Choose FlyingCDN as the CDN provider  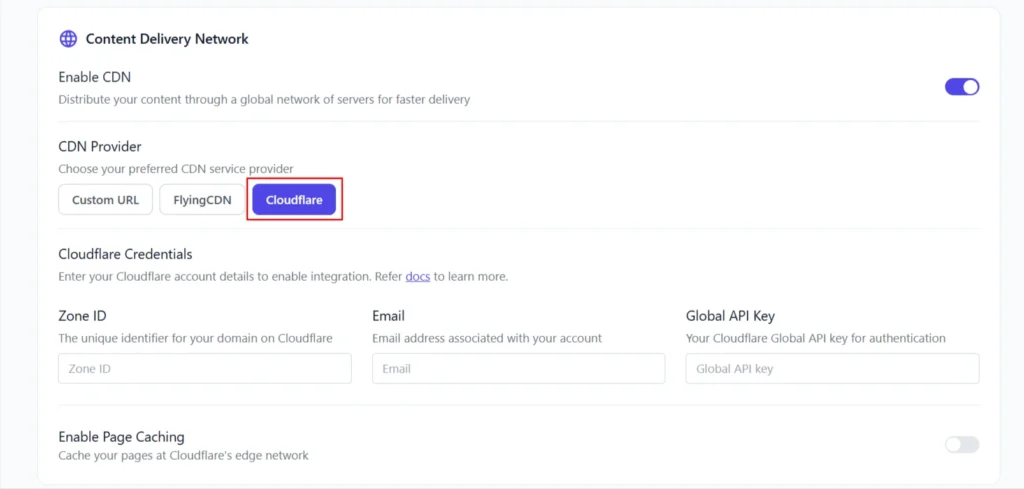click(202, 200)
